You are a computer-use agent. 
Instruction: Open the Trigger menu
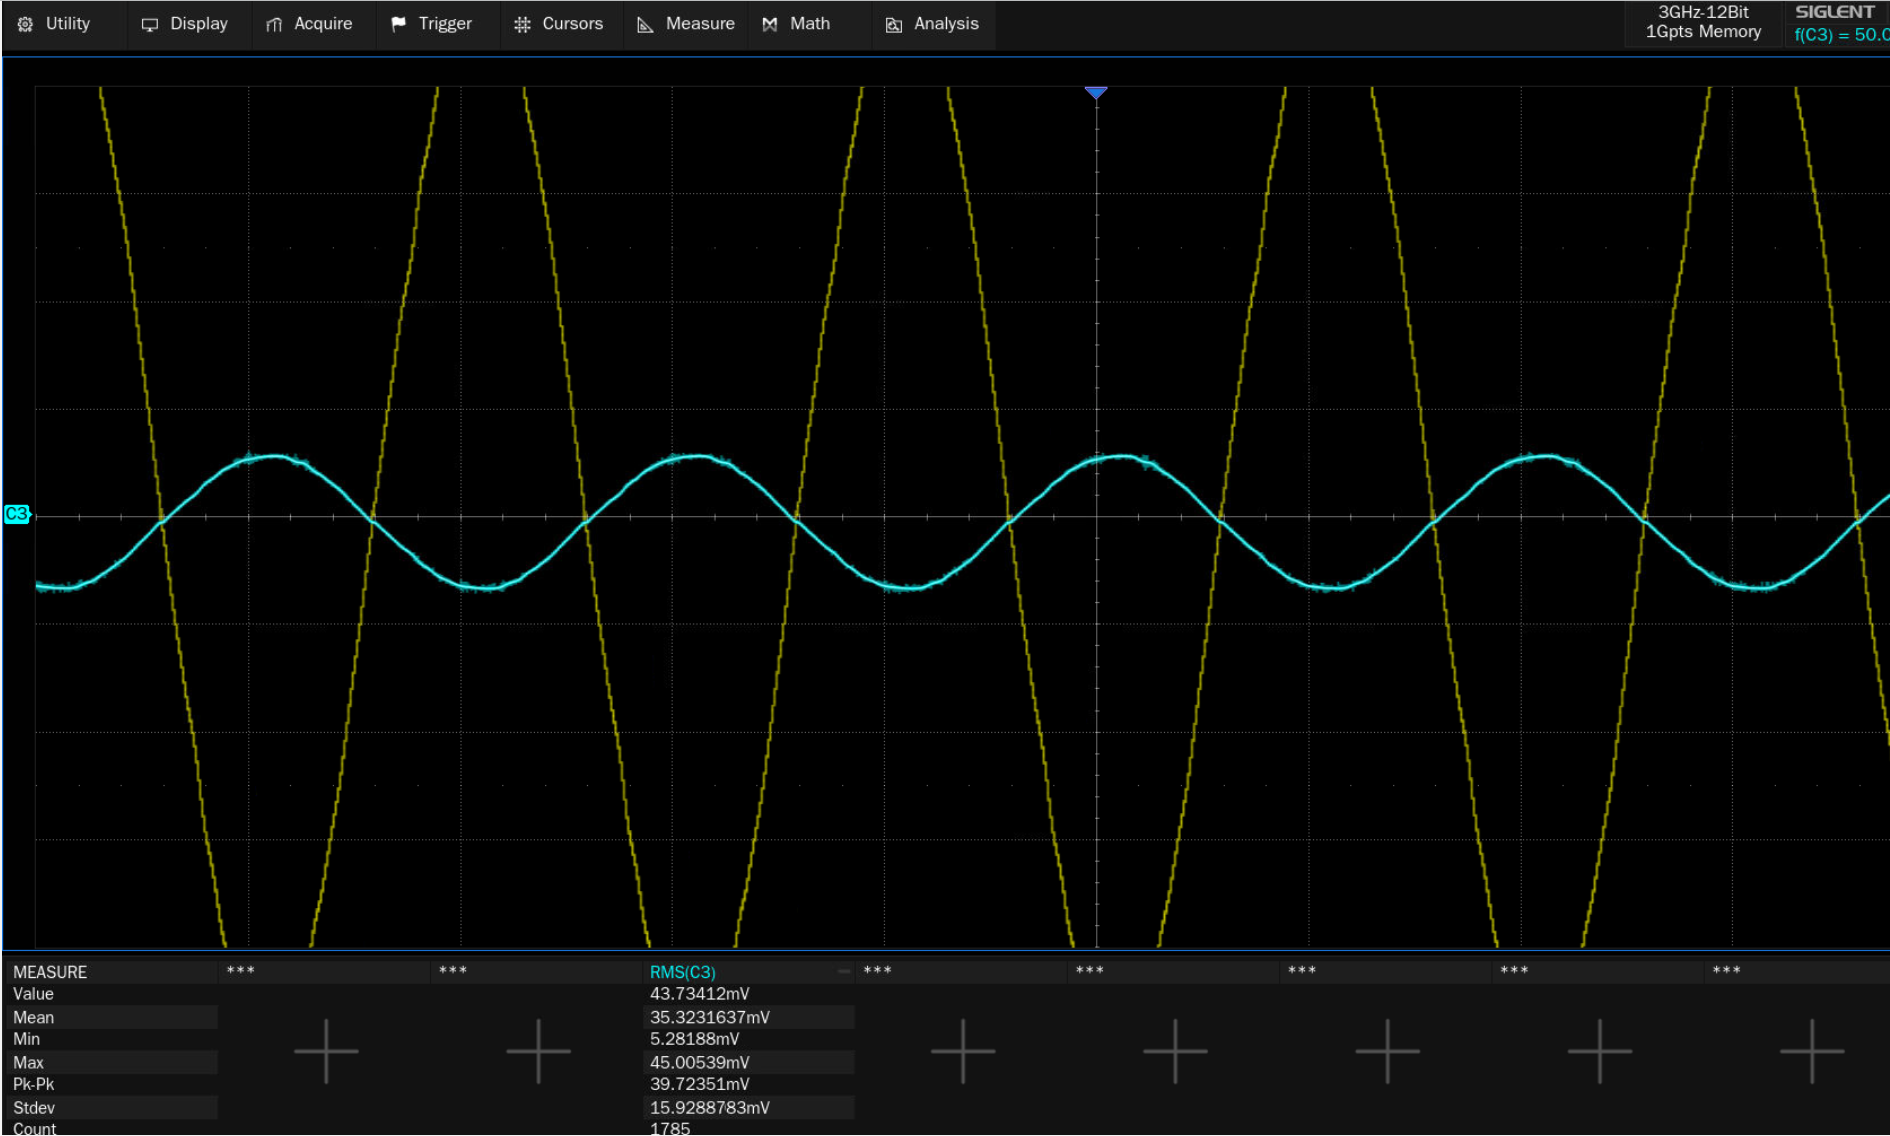coord(433,24)
